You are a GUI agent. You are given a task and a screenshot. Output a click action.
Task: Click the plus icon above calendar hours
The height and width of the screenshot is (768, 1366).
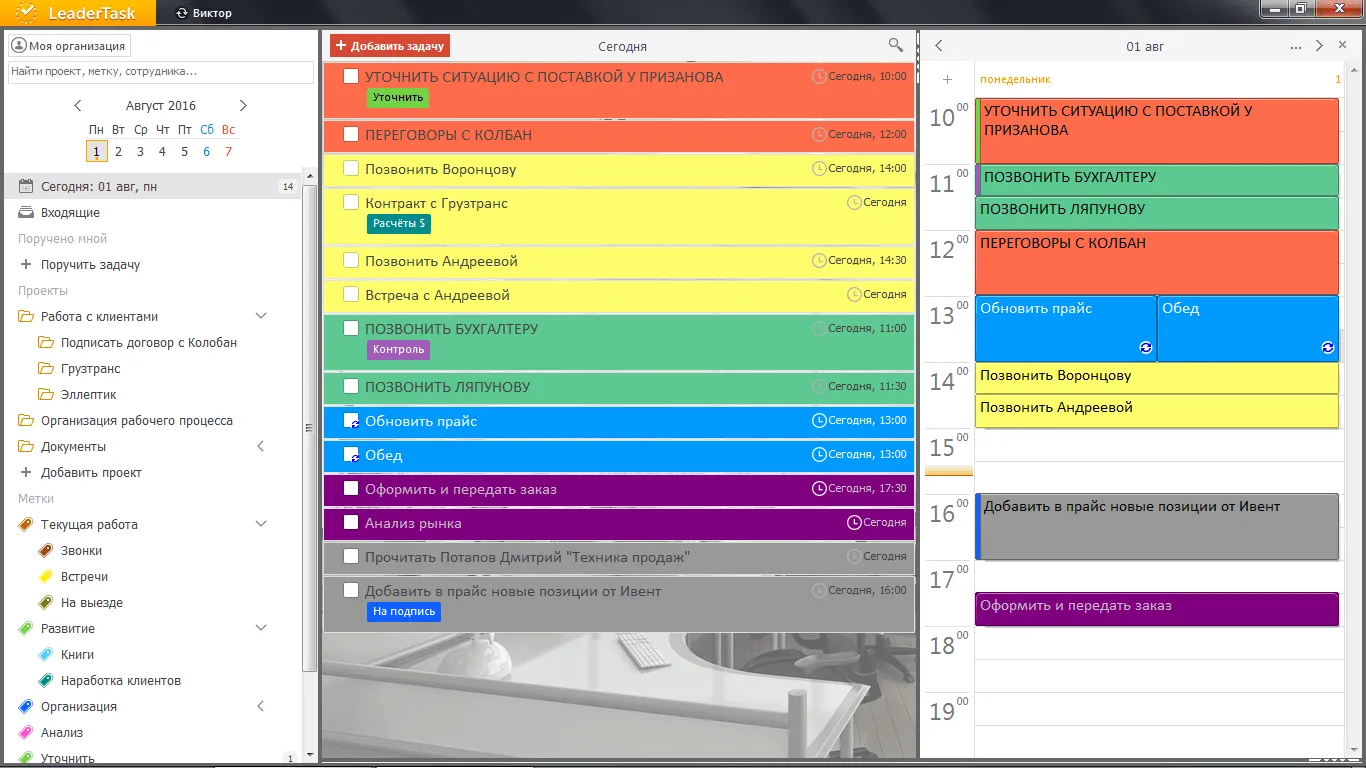(947, 79)
